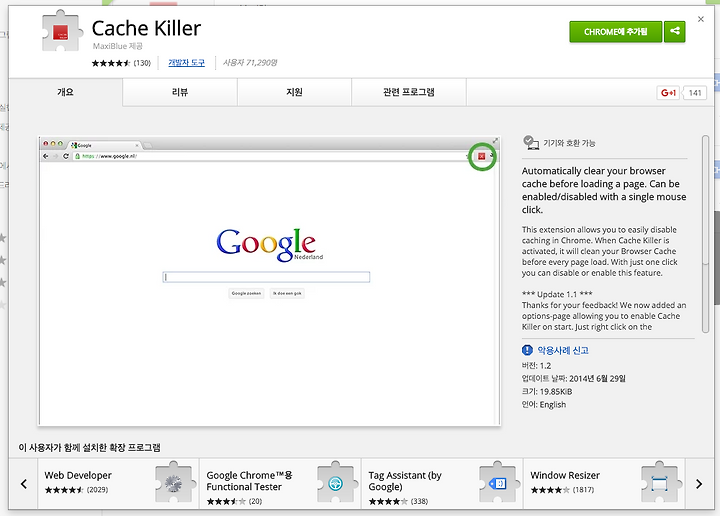720x516 pixels.
Task: Click the 사용자 71,290명 user count
Action: pyautogui.click(x=250, y=63)
